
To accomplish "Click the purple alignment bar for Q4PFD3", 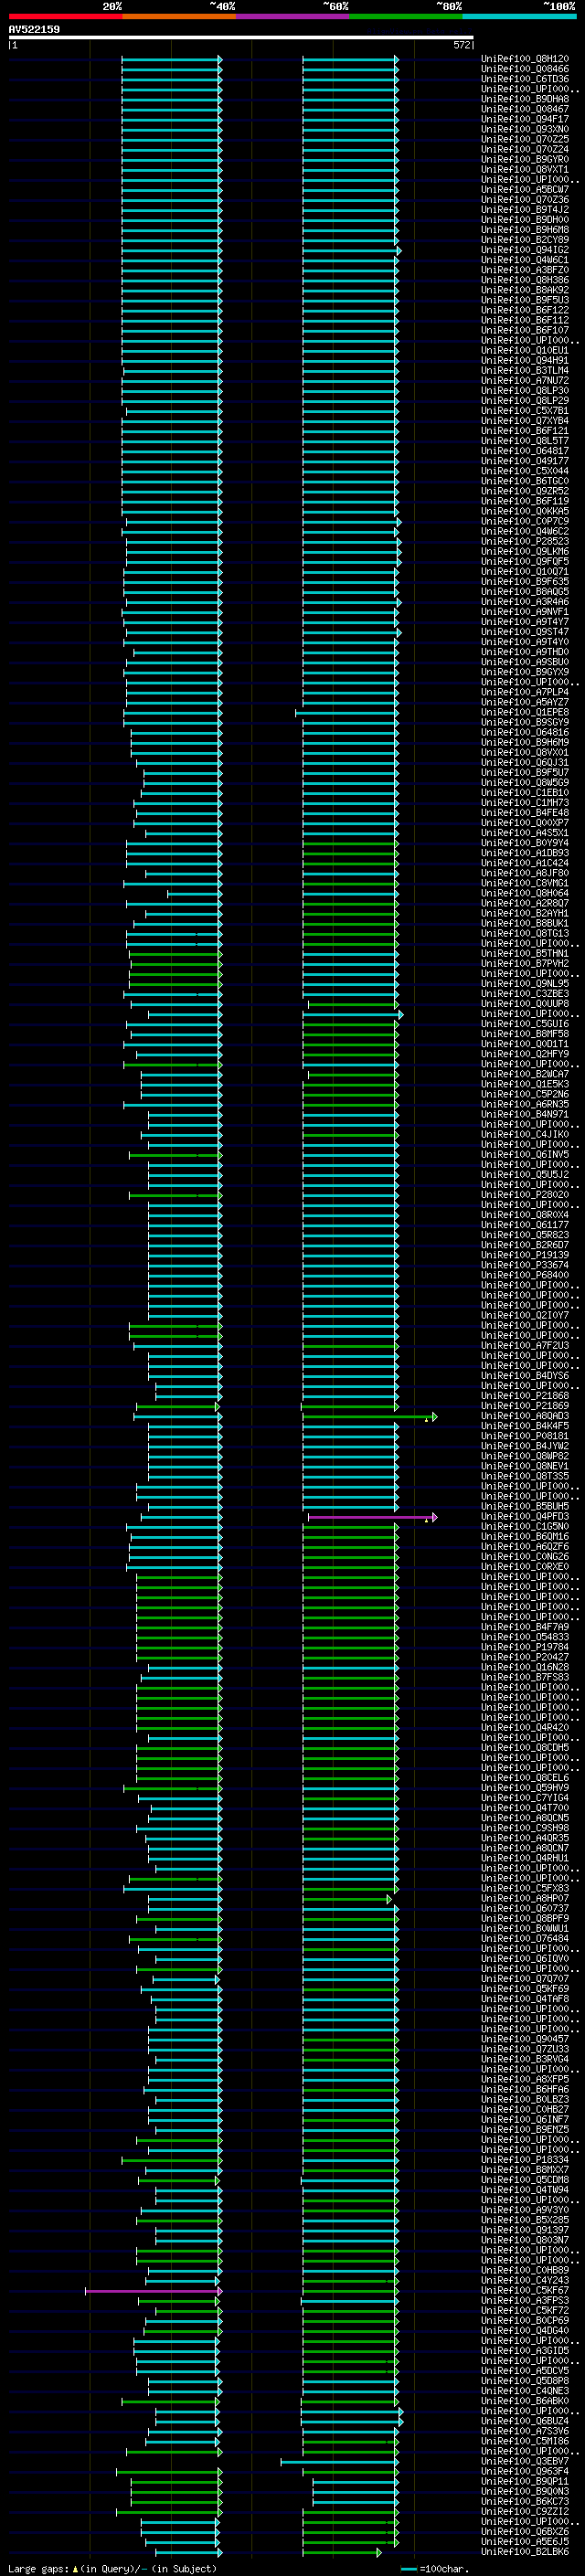I will tap(371, 1517).
